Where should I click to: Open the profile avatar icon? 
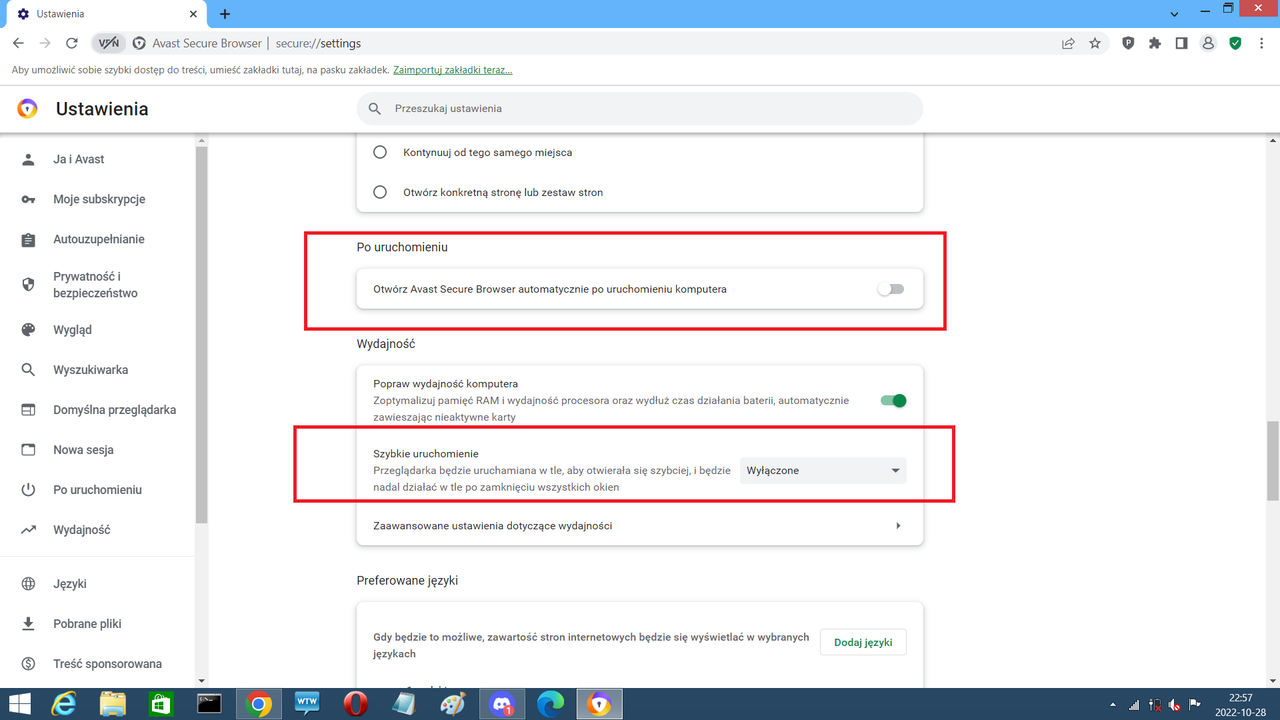point(1208,43)
